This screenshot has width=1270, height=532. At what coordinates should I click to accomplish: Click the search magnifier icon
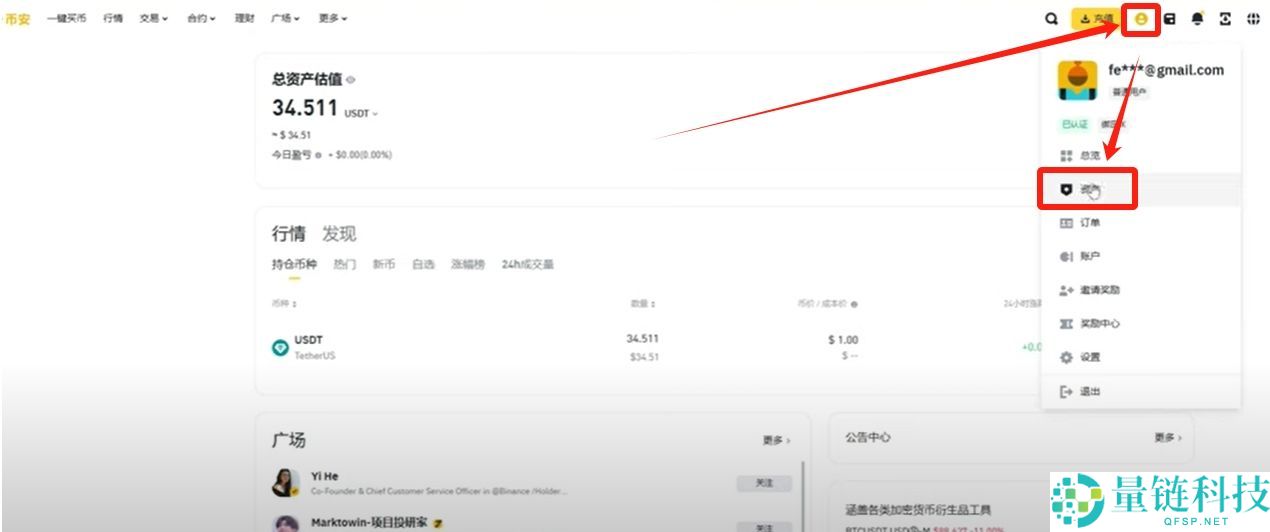pos(1051,18)
